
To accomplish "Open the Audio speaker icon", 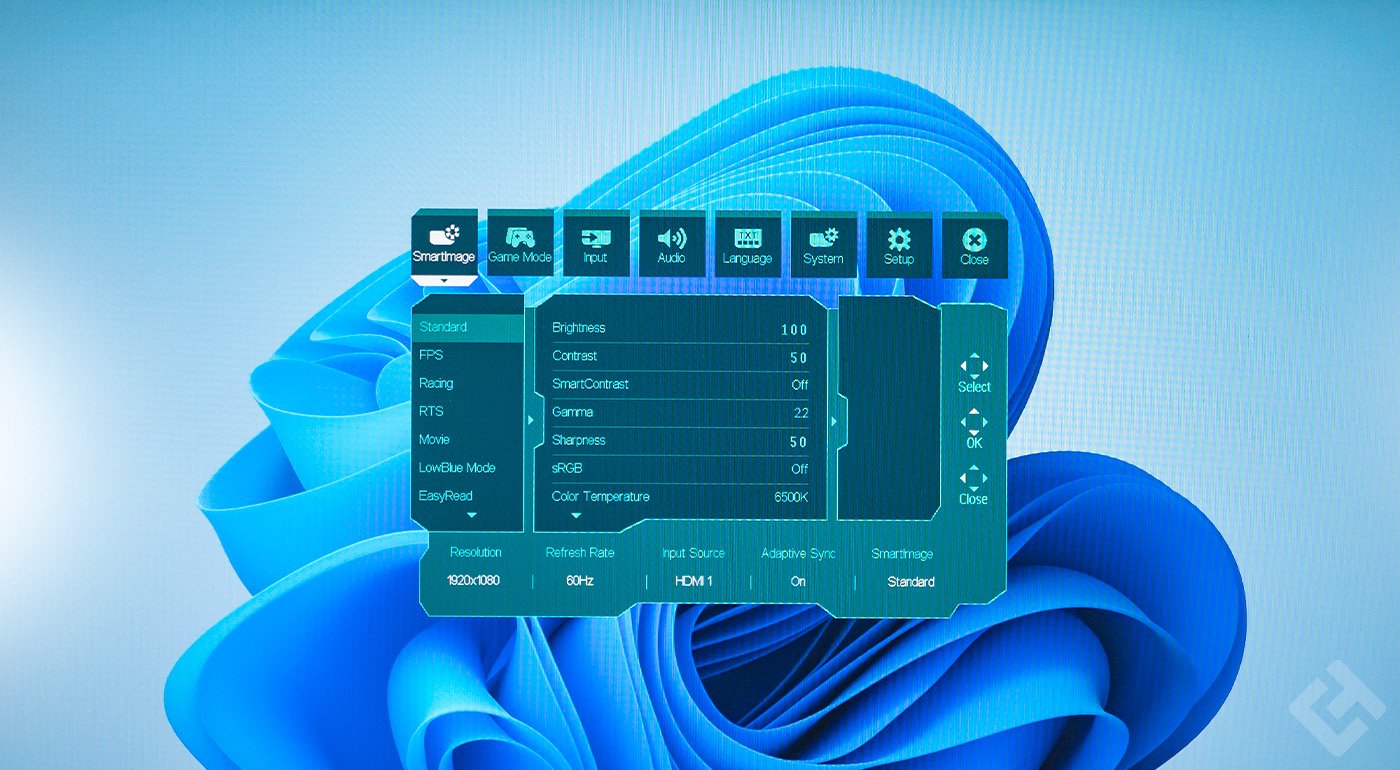I will click(671, 238).
